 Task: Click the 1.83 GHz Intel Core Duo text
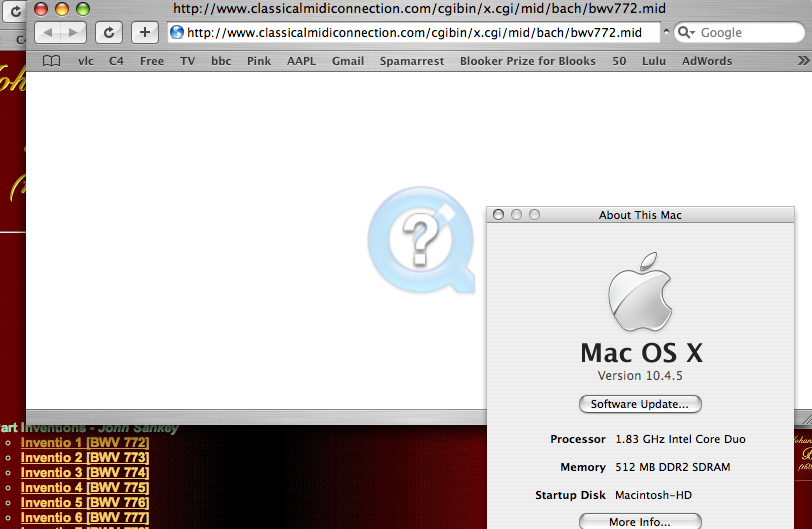(680, 439)
